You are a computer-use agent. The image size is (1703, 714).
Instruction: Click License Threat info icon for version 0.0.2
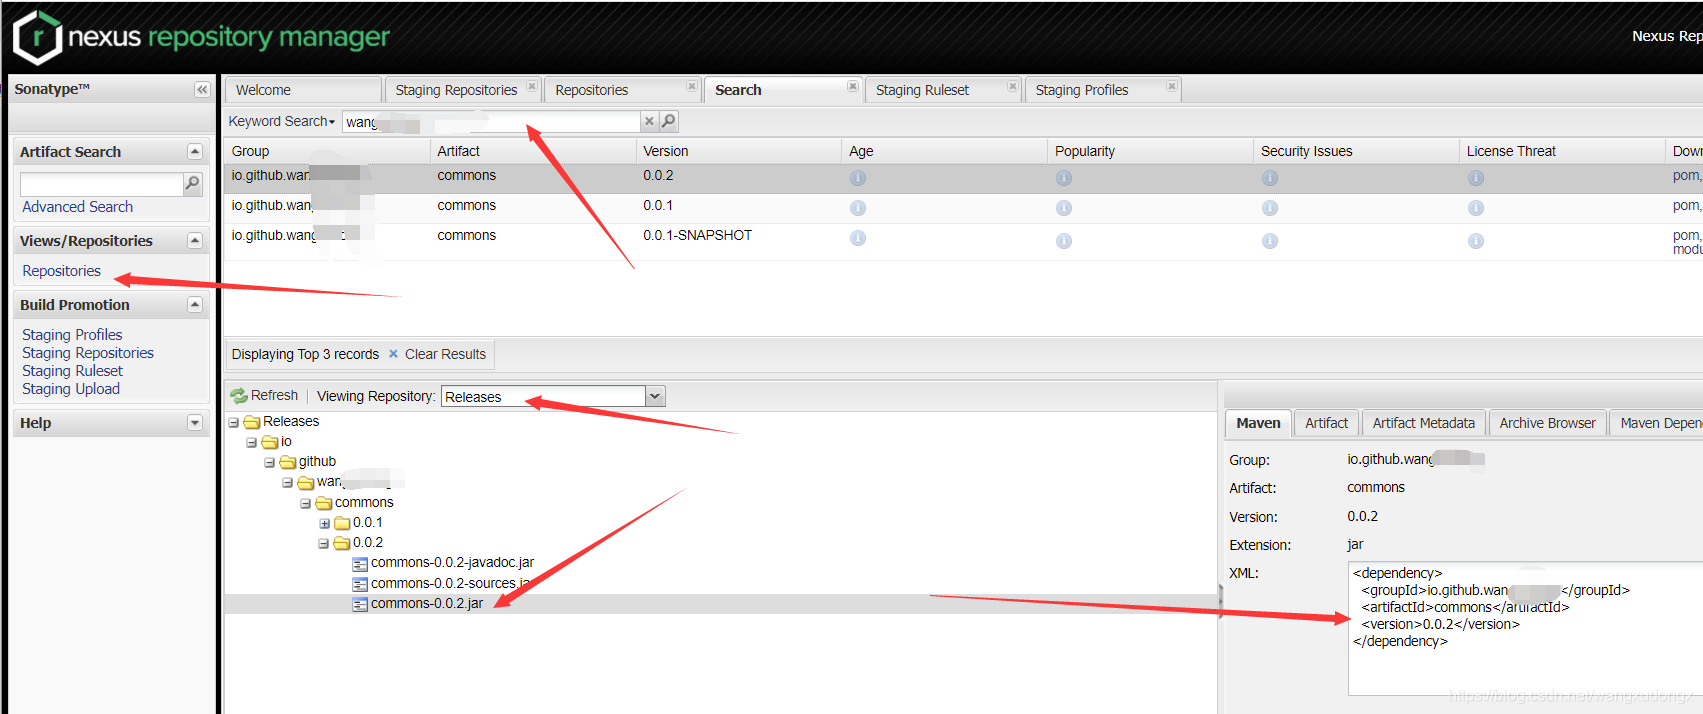[1476, 178]
